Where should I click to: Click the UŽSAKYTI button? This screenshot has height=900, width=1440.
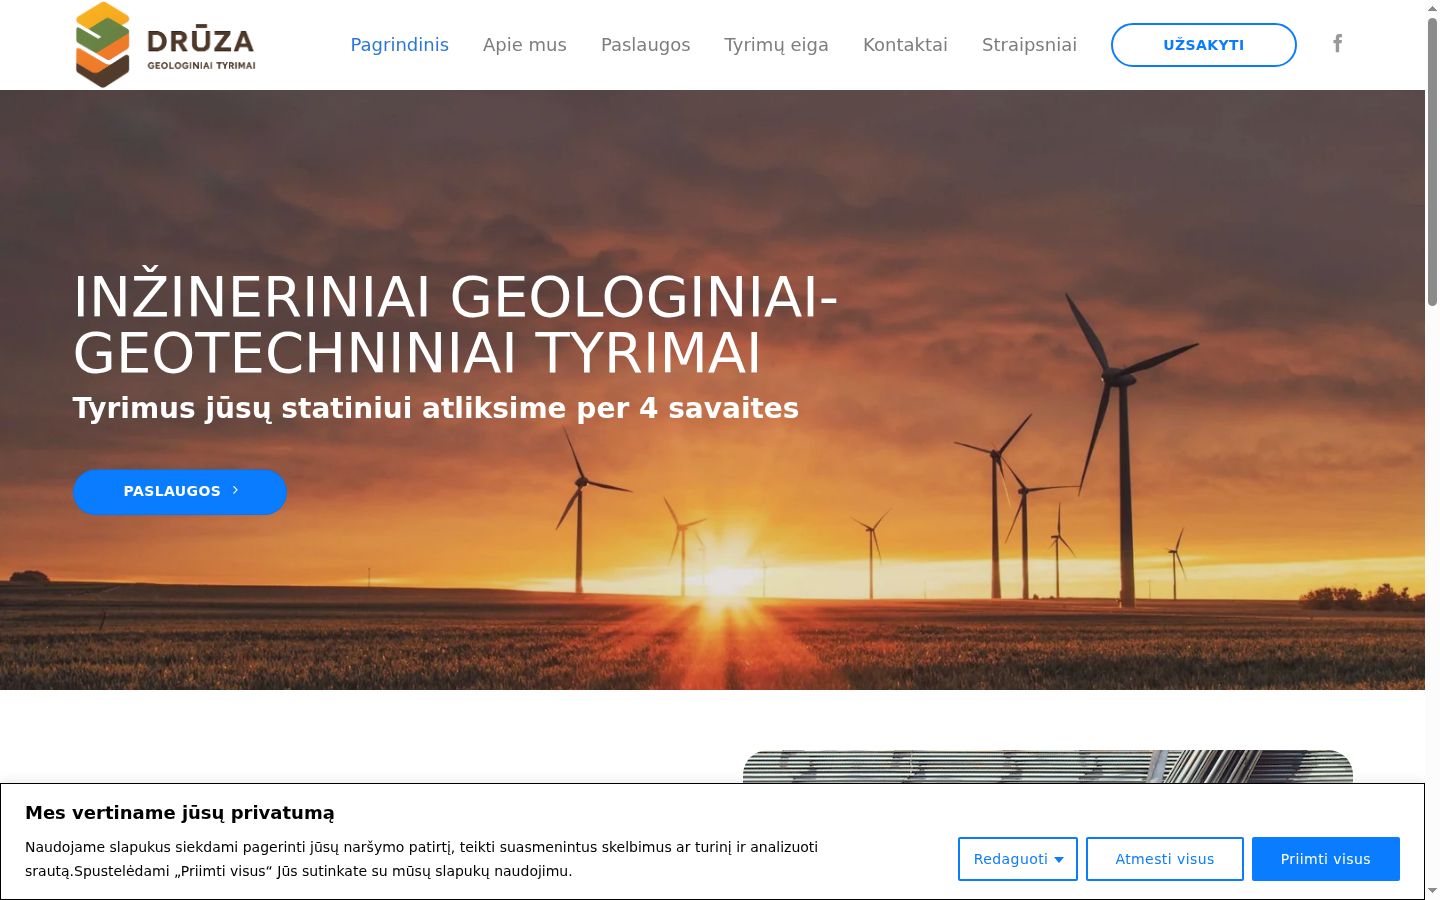(x=1203, y=45)
